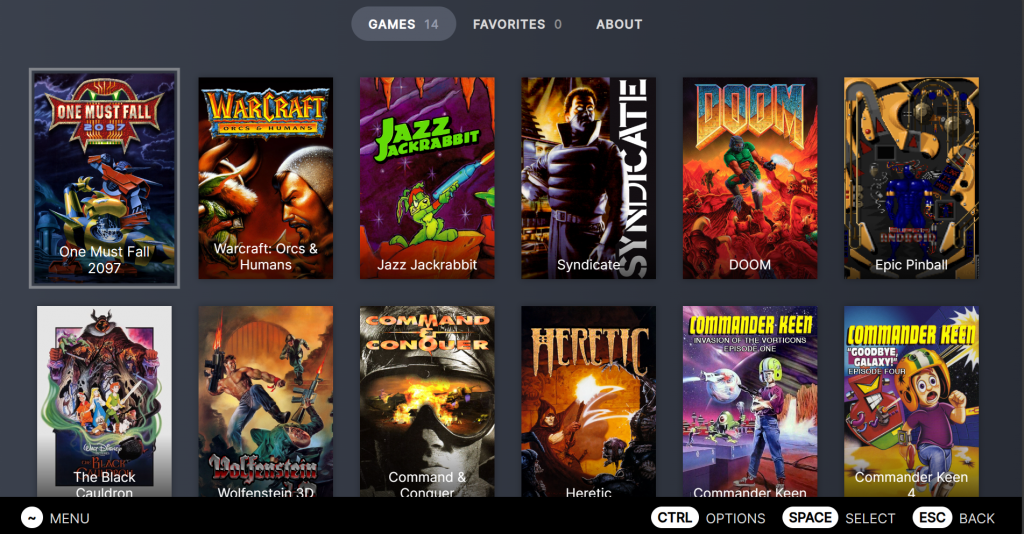Open the Heretic game cover
This screenshot has width=1024, height=534.
pos(588,401)
